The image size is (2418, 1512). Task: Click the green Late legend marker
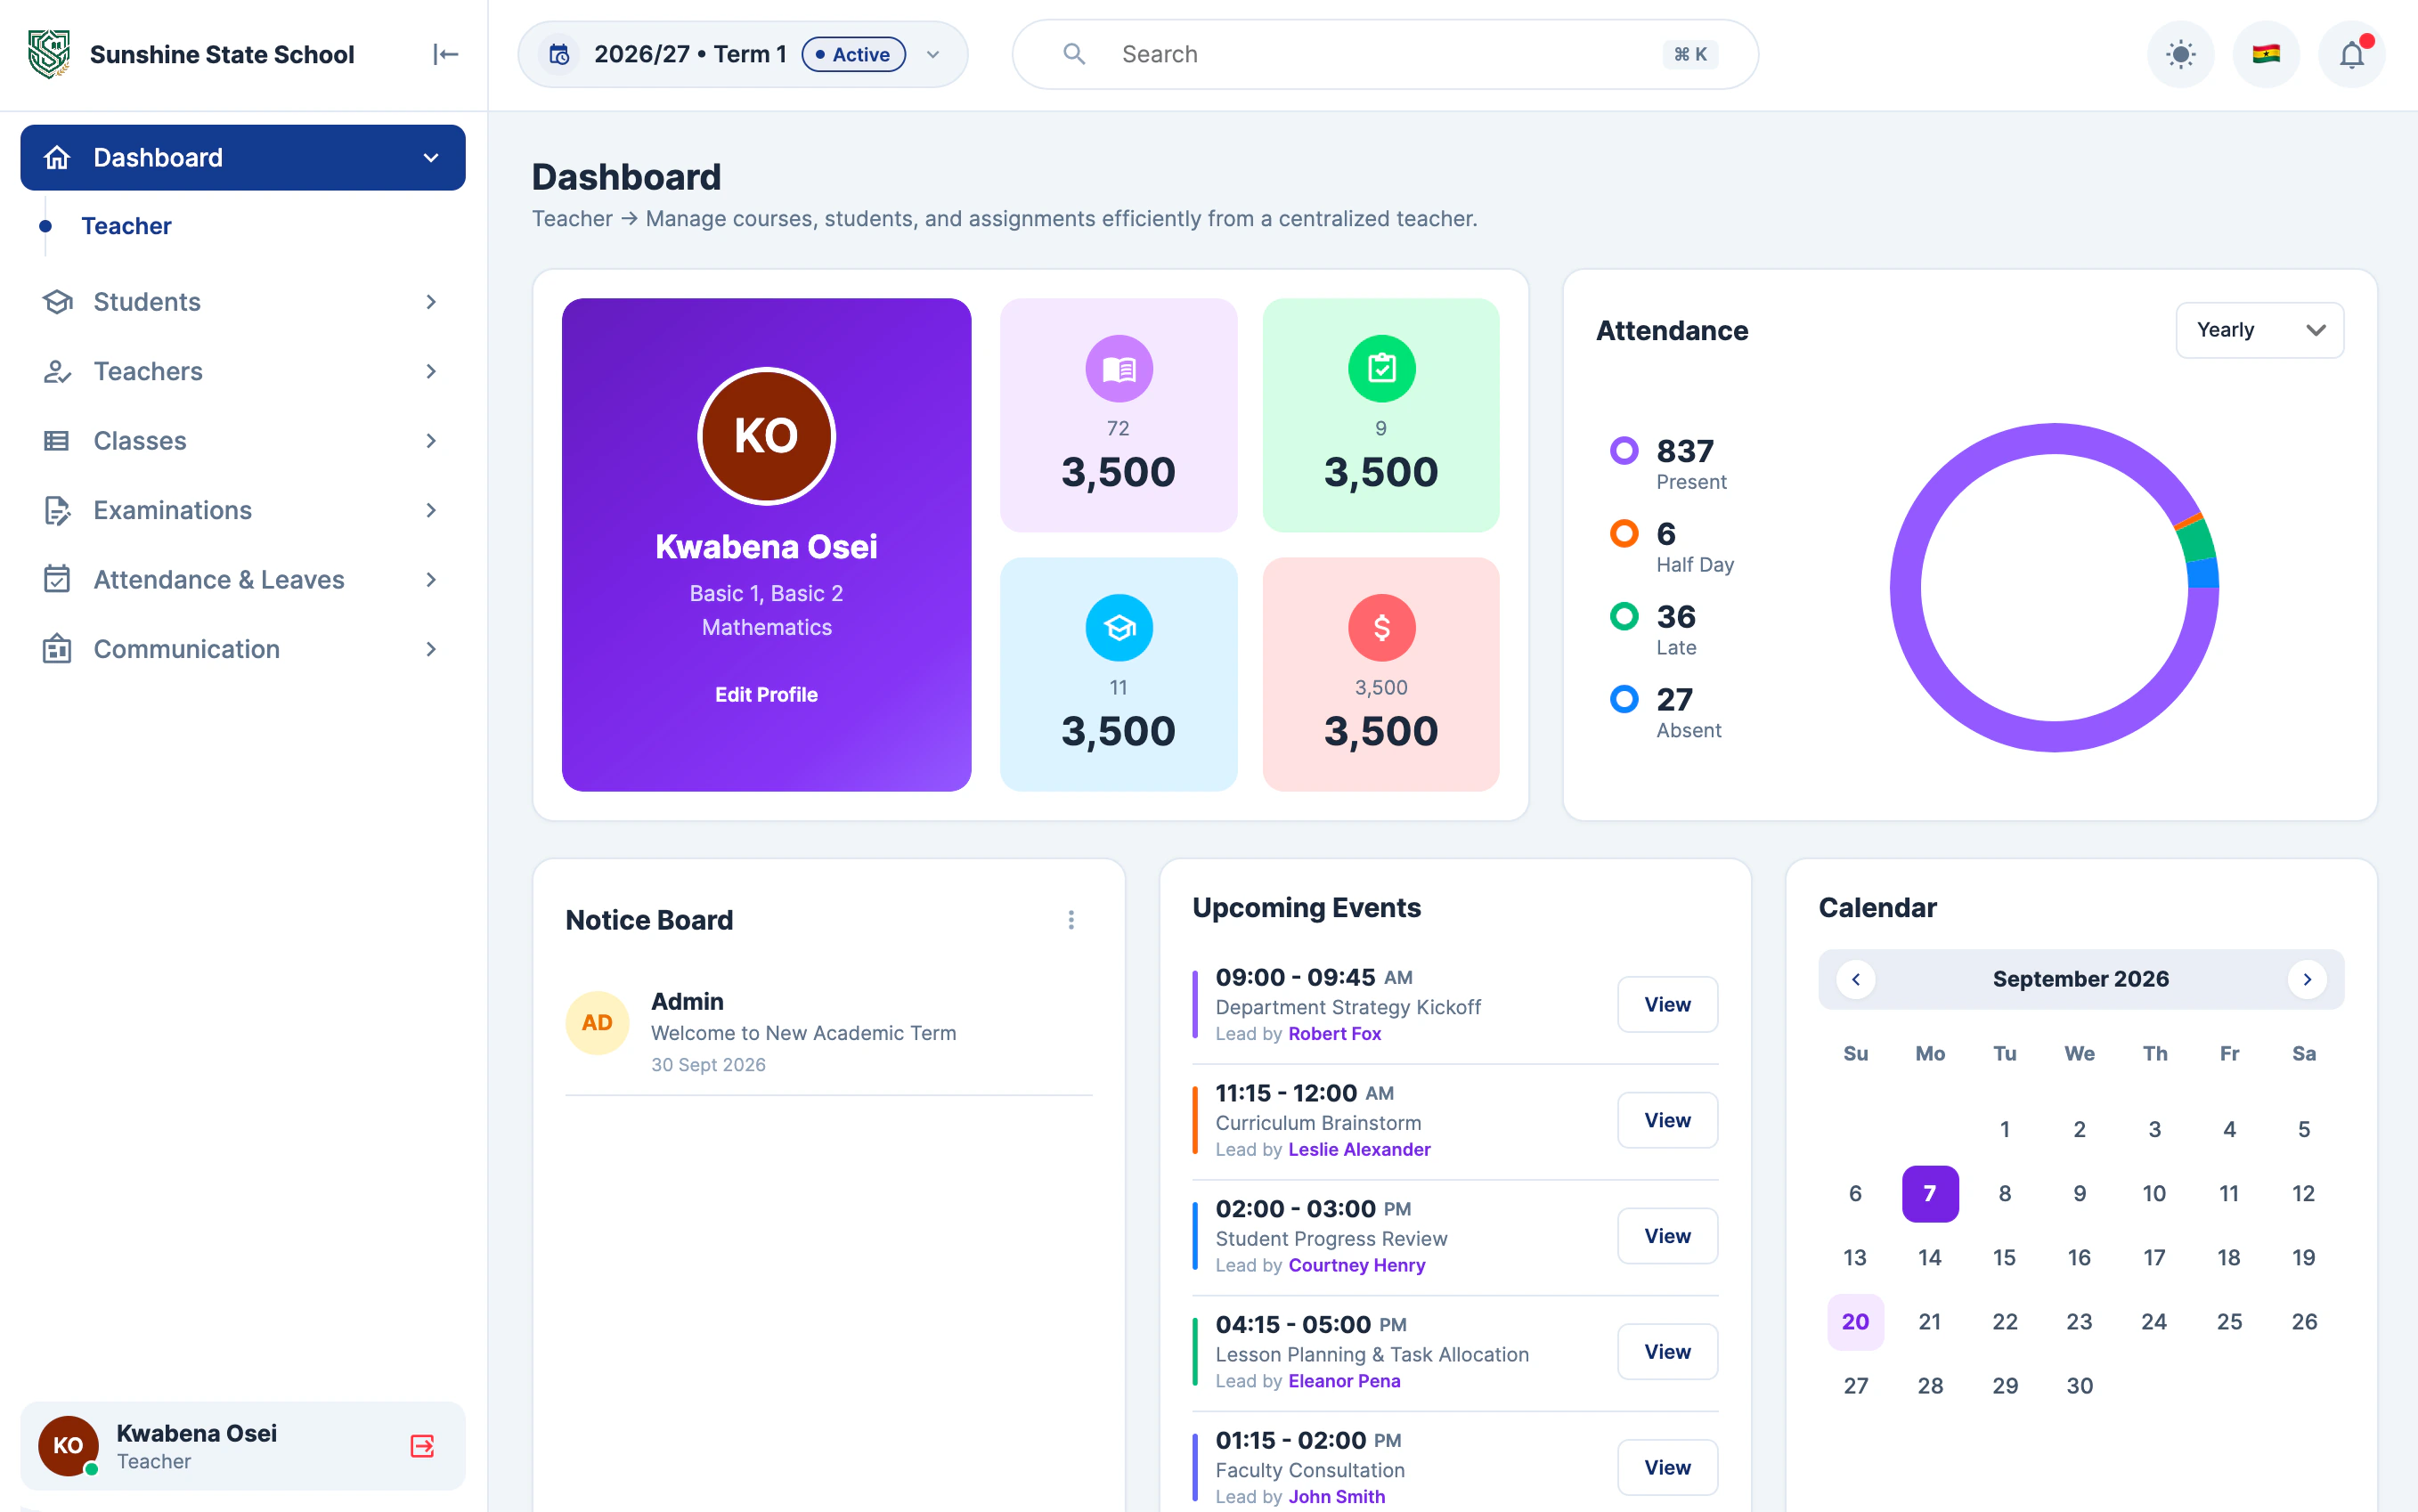pyautogui.click(x=1624, y=616)
